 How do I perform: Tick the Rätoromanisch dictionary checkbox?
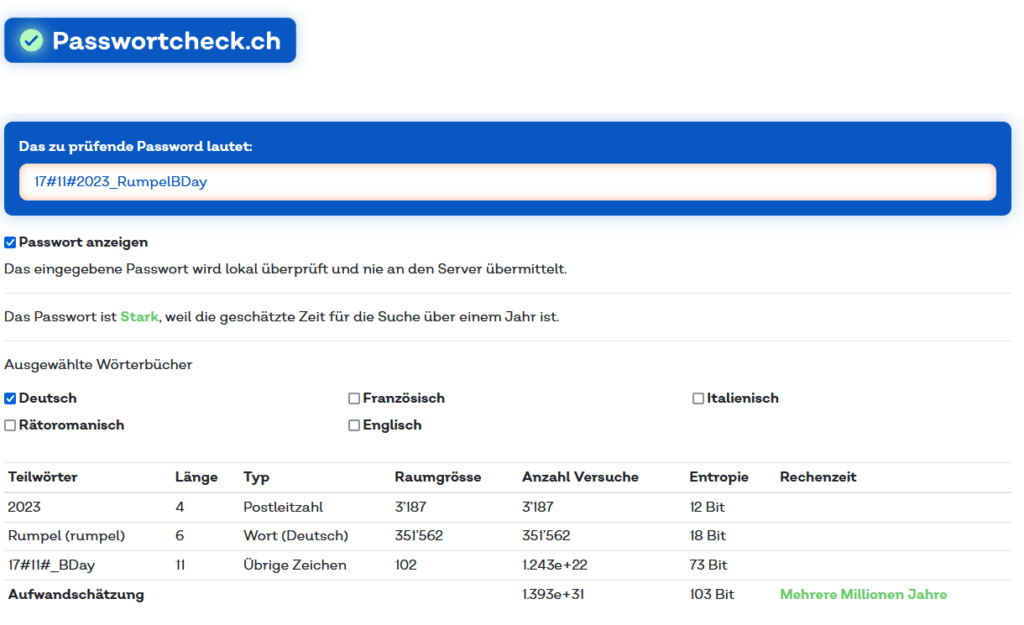click(x=10, y=425)
